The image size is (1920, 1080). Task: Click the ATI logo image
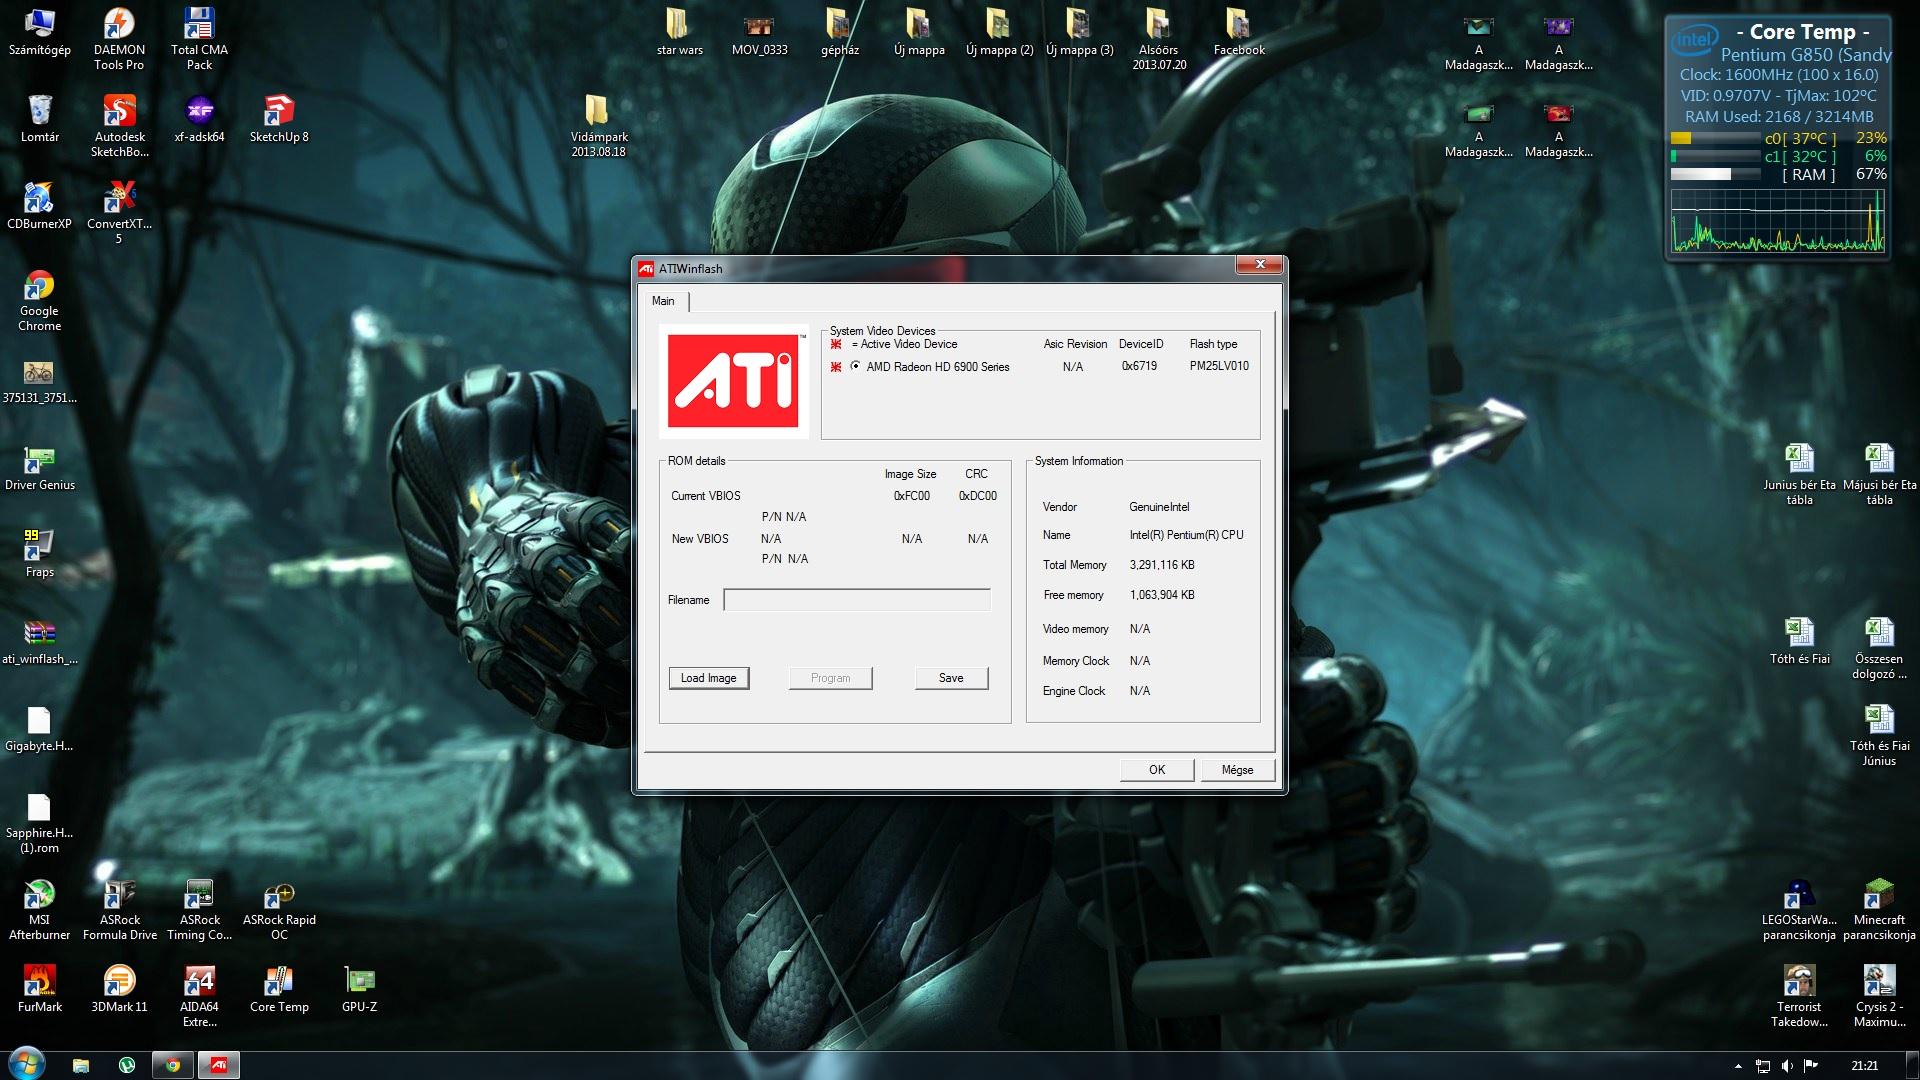click(x=734, y=381)
